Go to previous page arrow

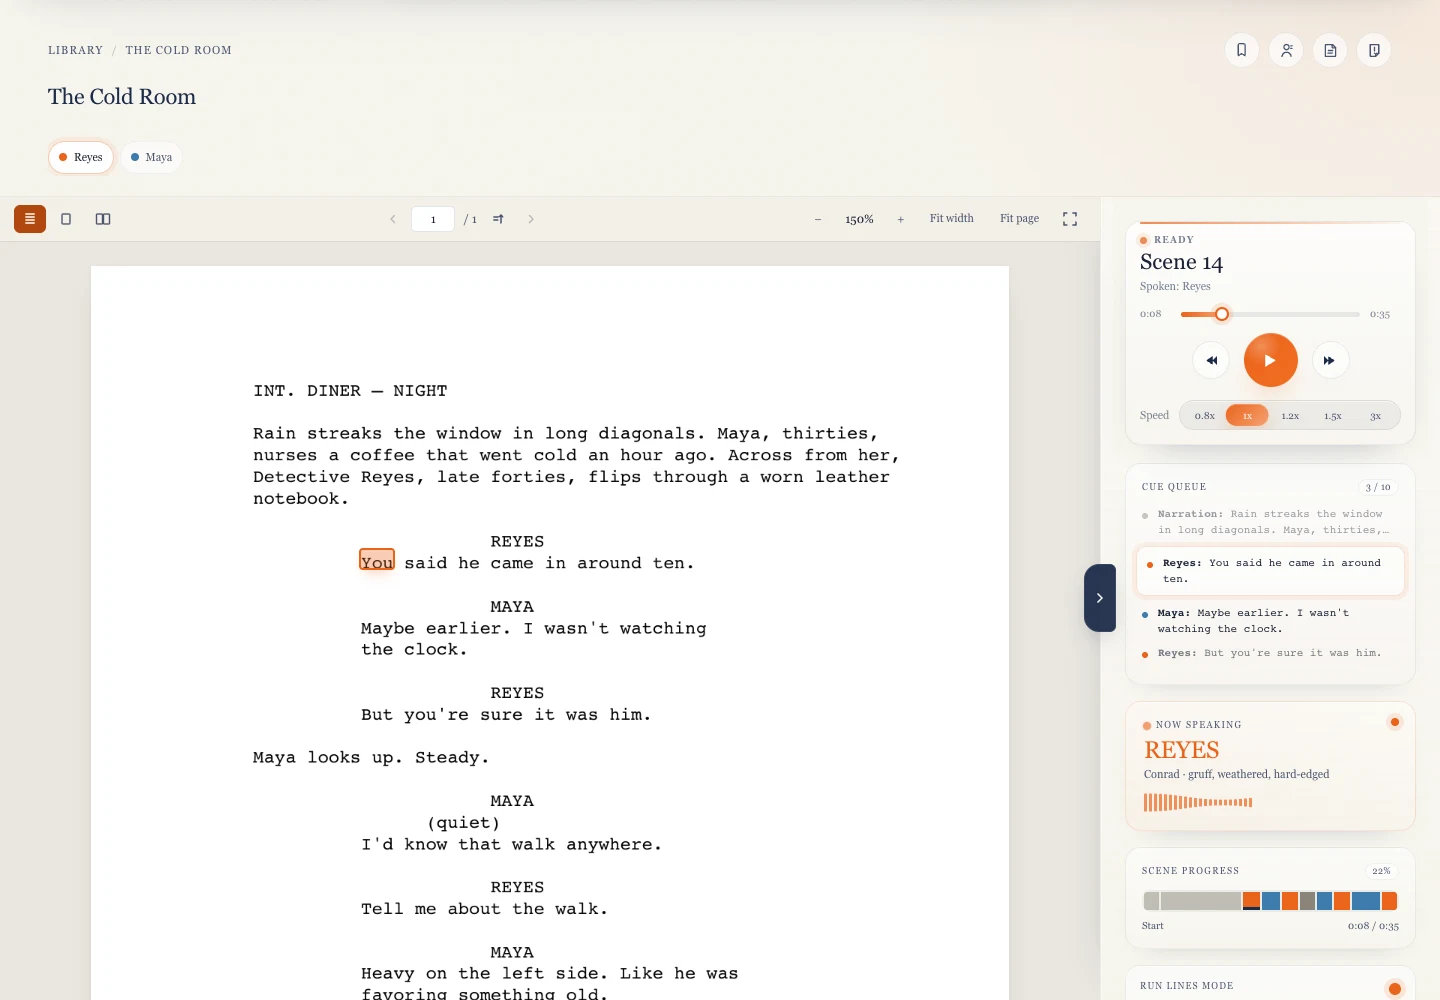pyautogui.click(x=393, y=219)
